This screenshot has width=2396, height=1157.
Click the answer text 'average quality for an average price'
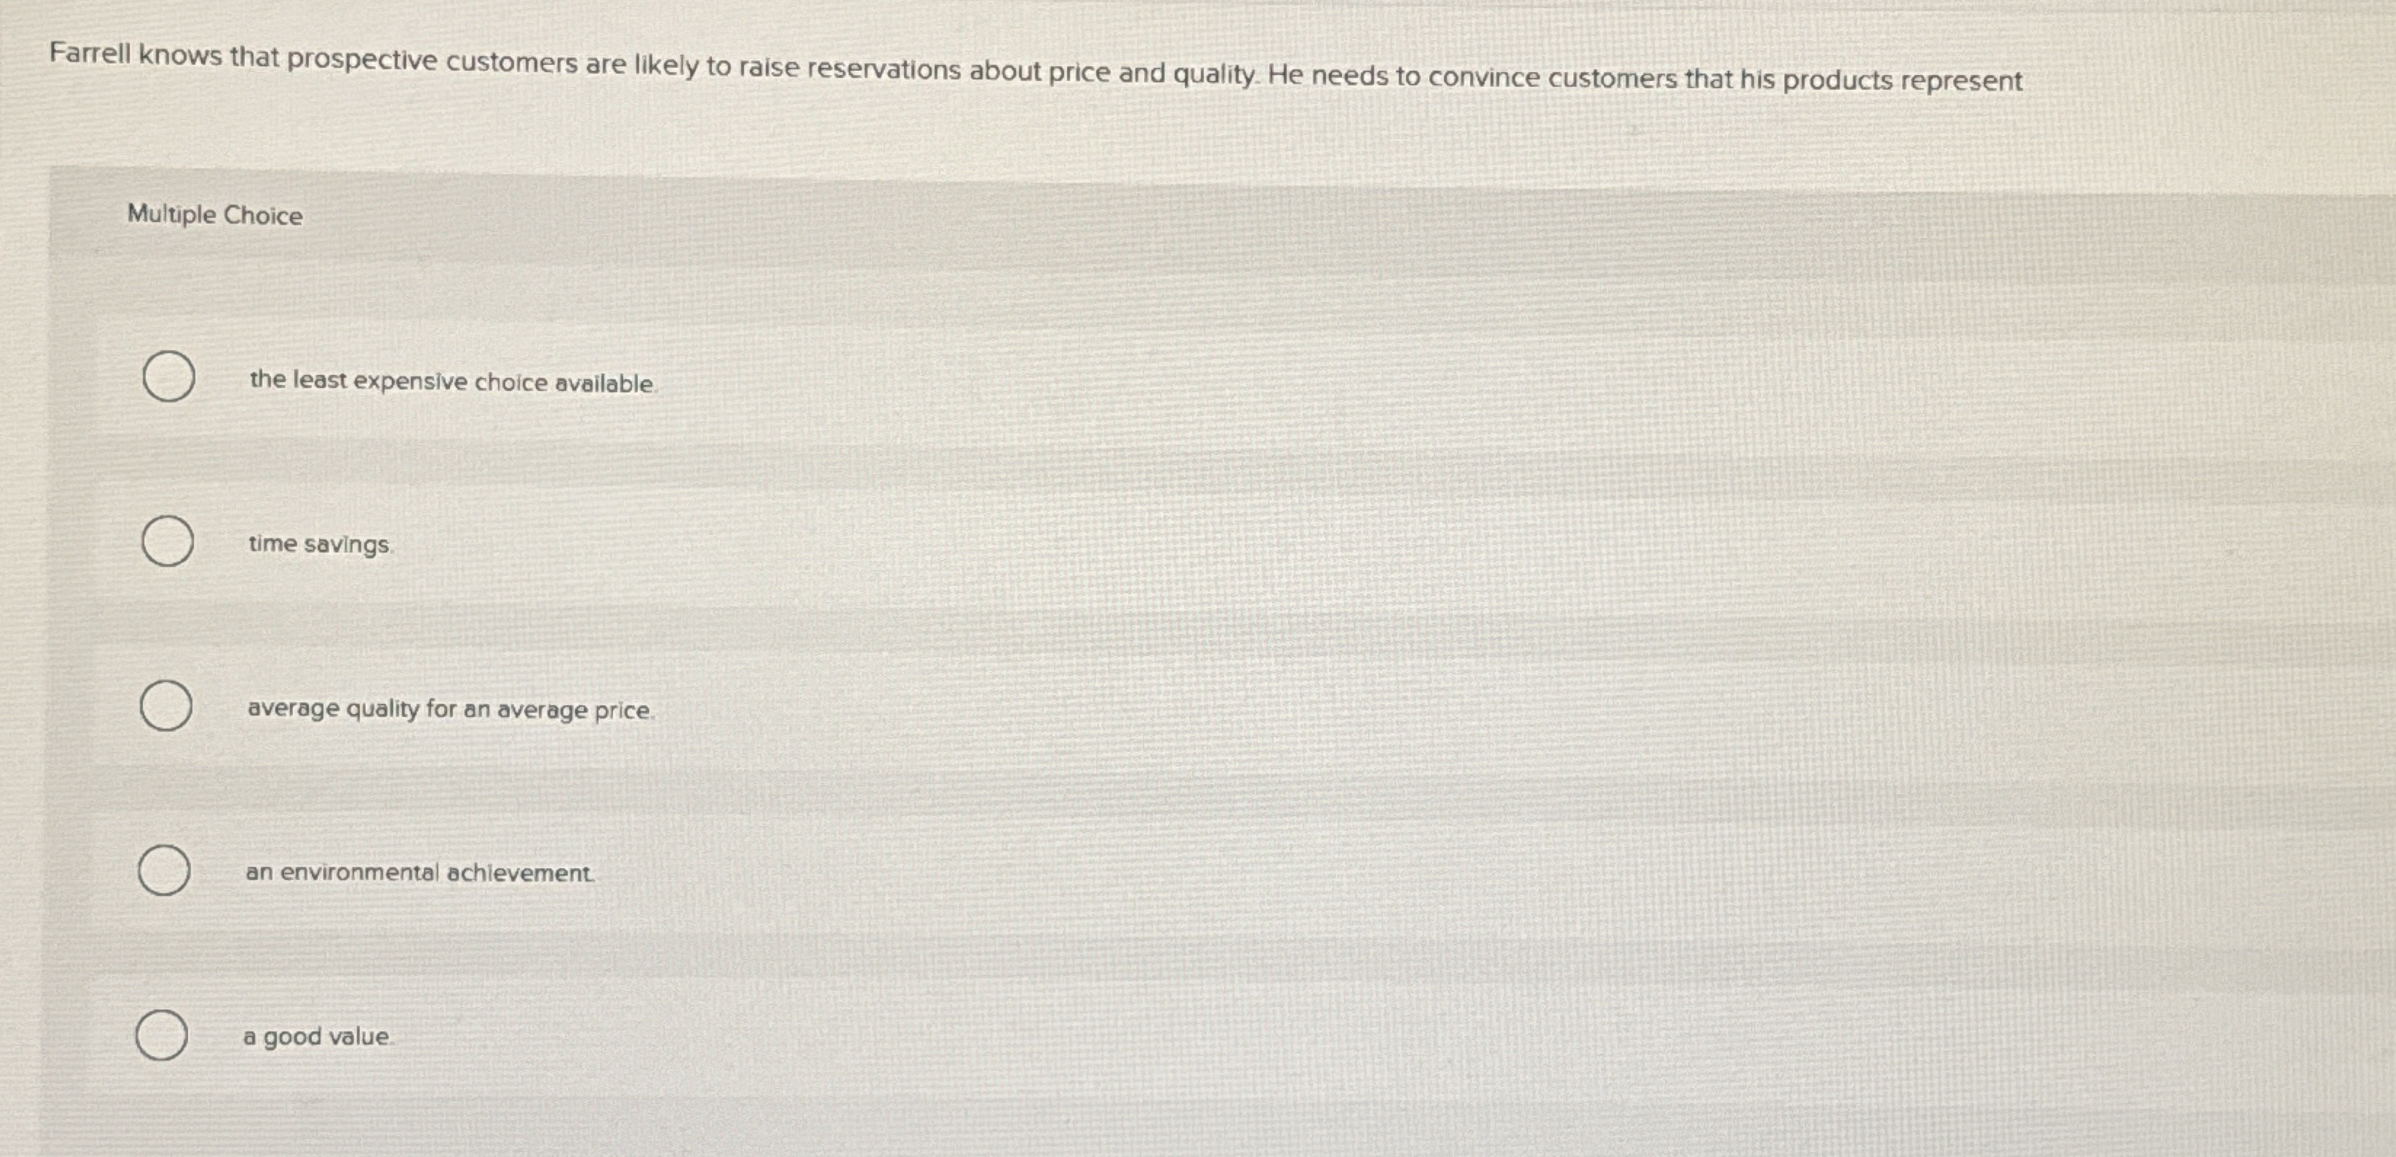(450, 709)
